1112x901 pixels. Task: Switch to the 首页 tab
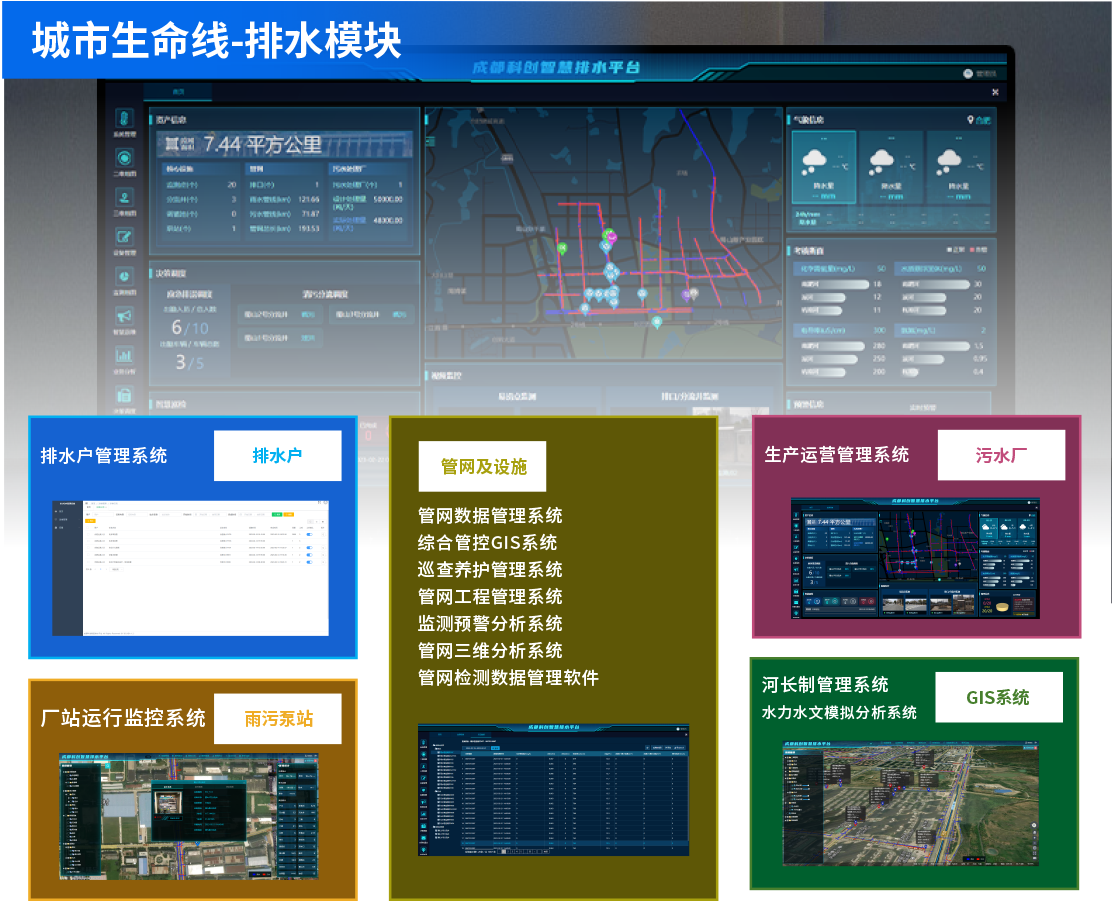178,92
